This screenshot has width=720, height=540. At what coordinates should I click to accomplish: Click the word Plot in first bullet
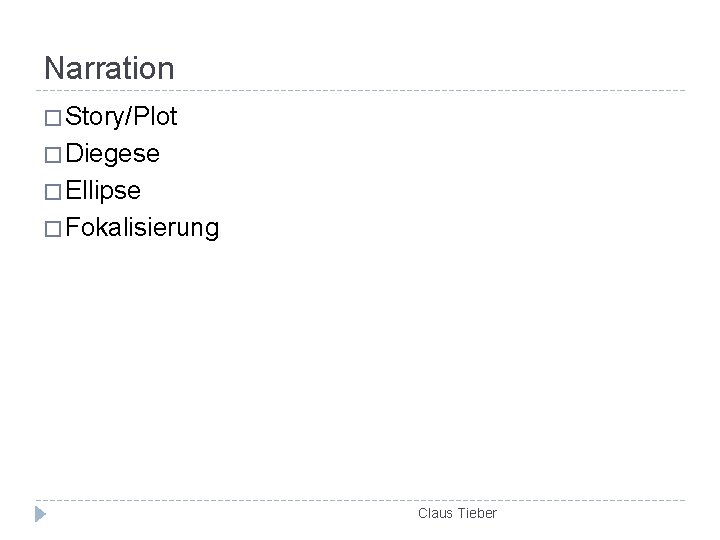tap(155, 116)
